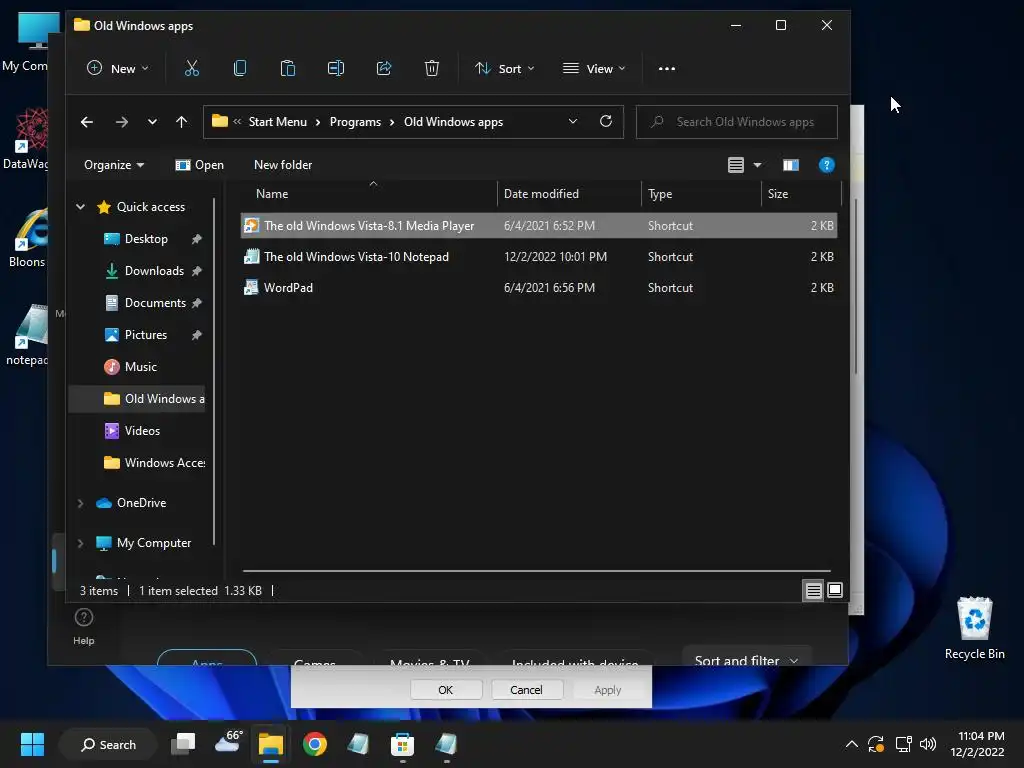
Task: Click the Rename icon in toolbar
Action: pyautogui.click(x=336, y=68)
